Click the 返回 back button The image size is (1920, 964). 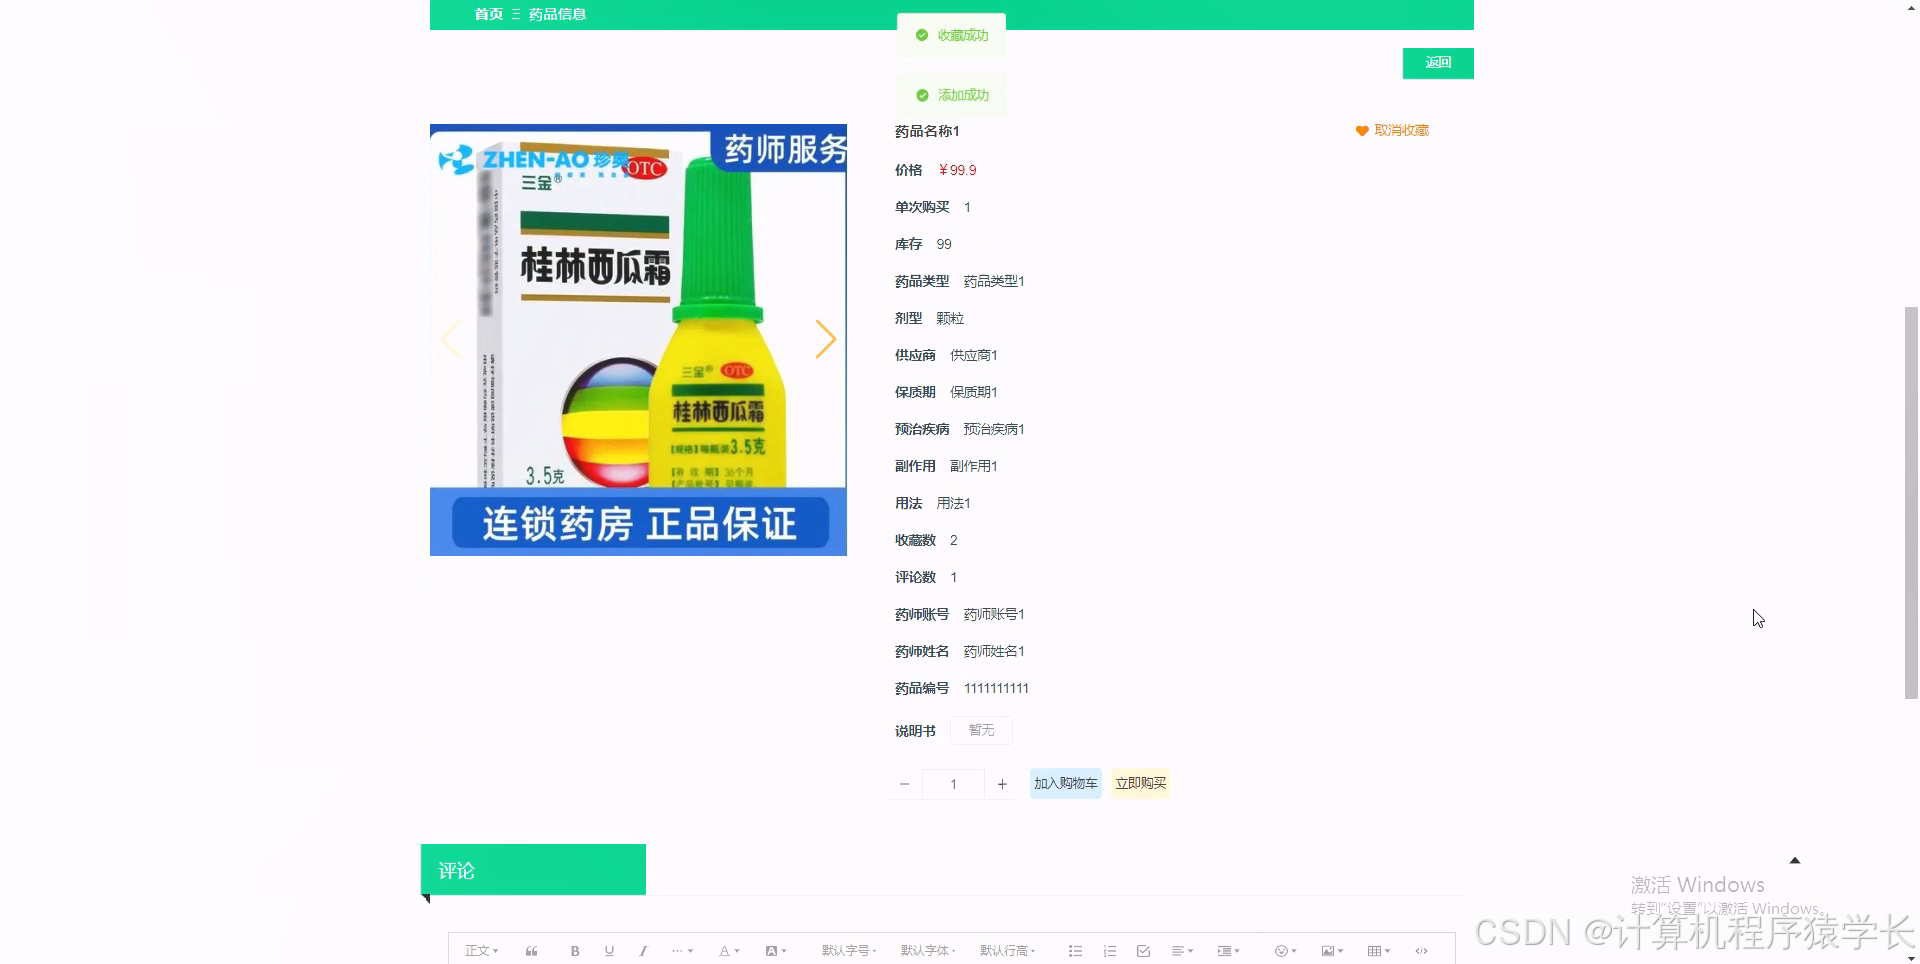pos(1438,63)
